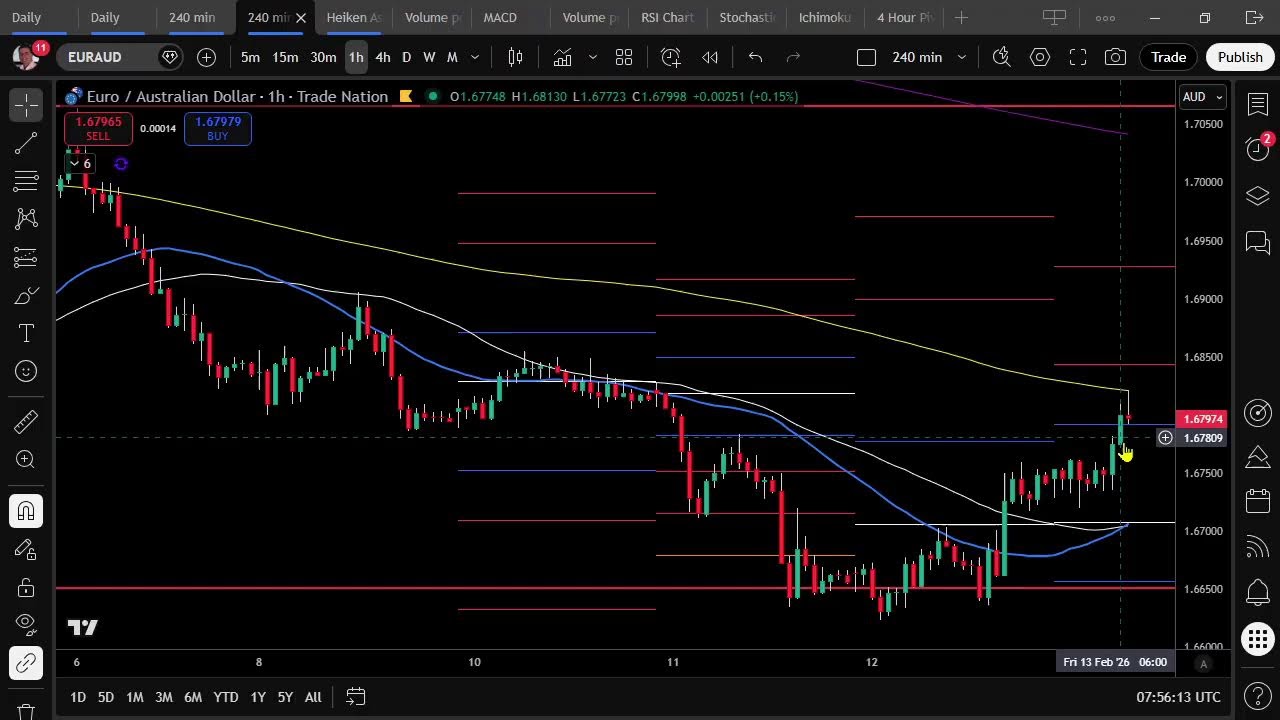Screen dimensions: 1280x720
Task: Create an alert with clock-plus icon
Action: (x=670, y=57)
